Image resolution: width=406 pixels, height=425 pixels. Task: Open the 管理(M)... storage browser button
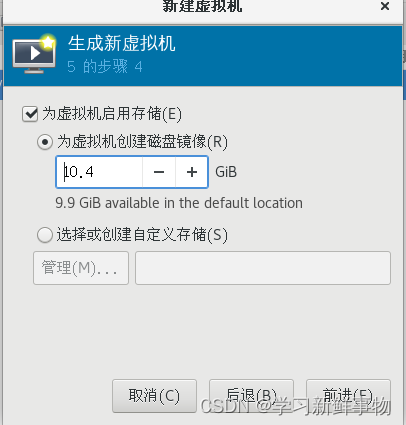click(81, 268)
